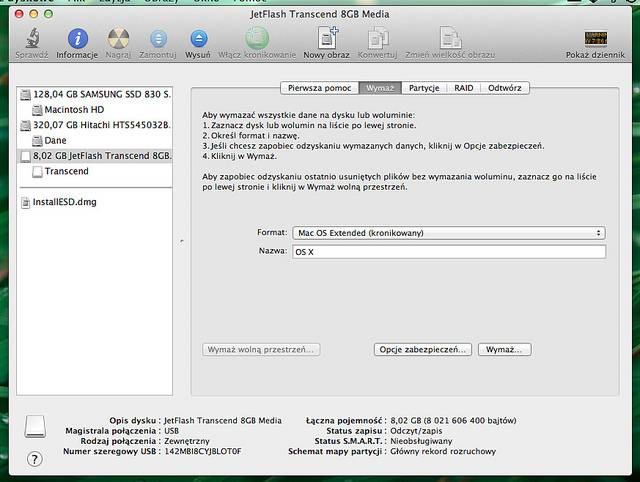Image resolution: width=640 pixels, height=482 pixels.
Task: Select the 8,02 GB JetFlash Transcend disk
Action: pos(95,156)
